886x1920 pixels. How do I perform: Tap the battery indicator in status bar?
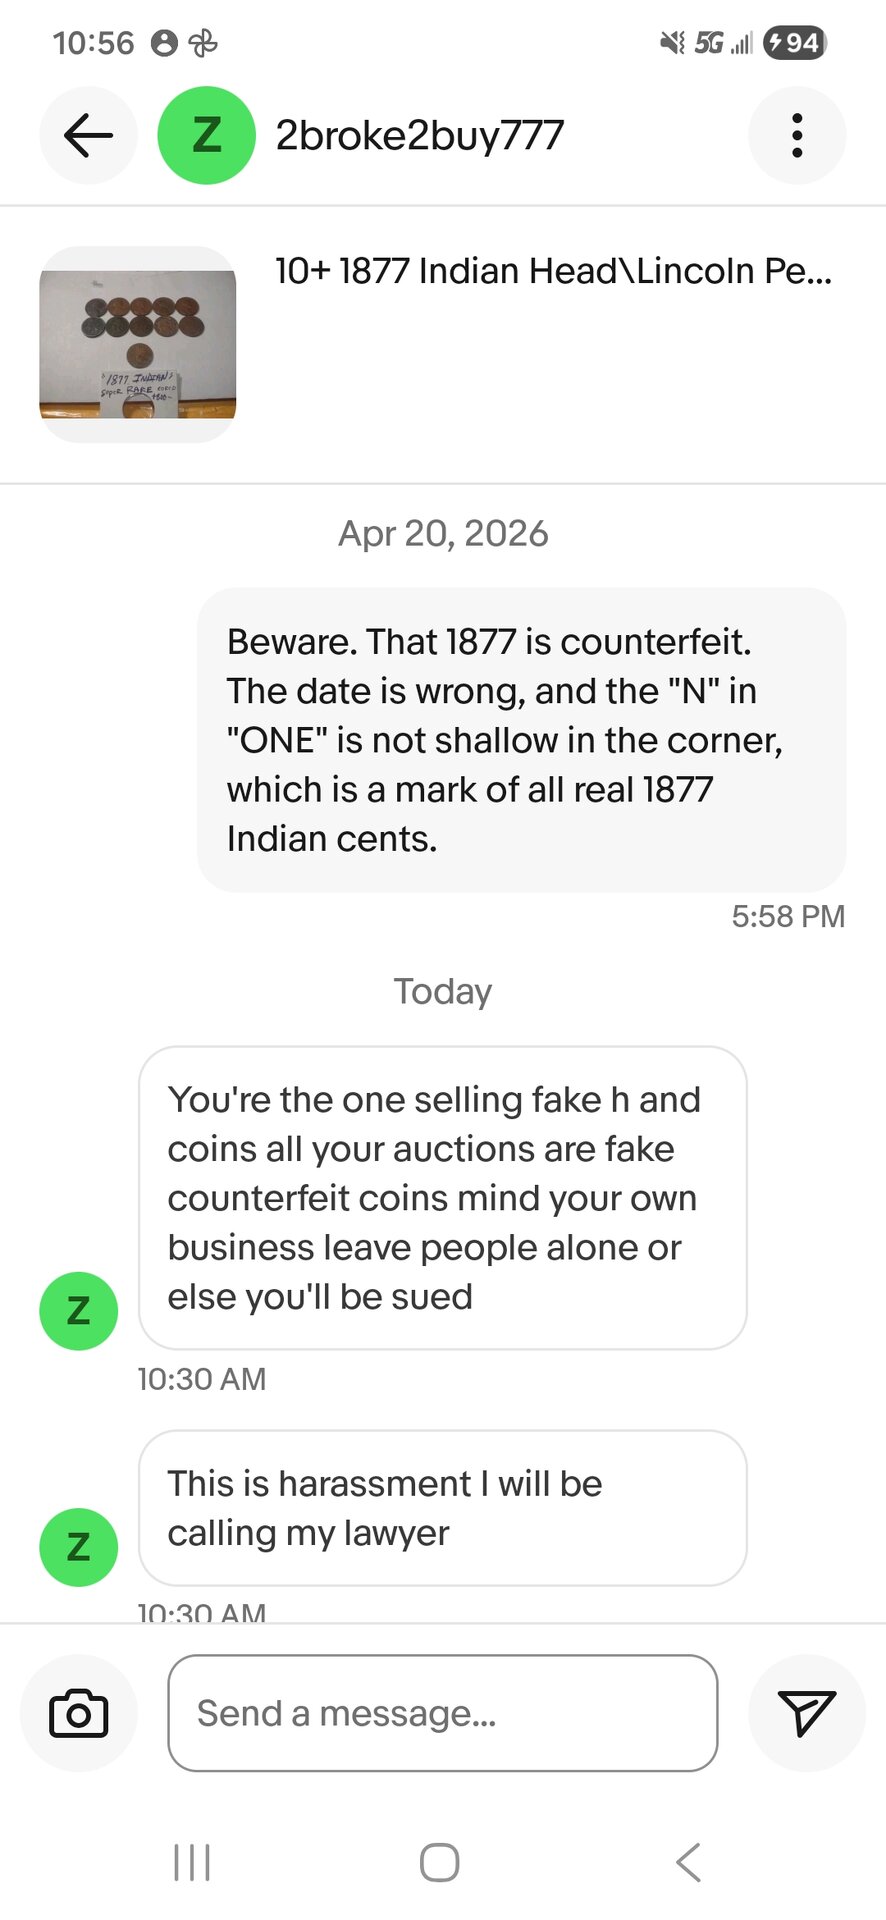pos(795,43)
